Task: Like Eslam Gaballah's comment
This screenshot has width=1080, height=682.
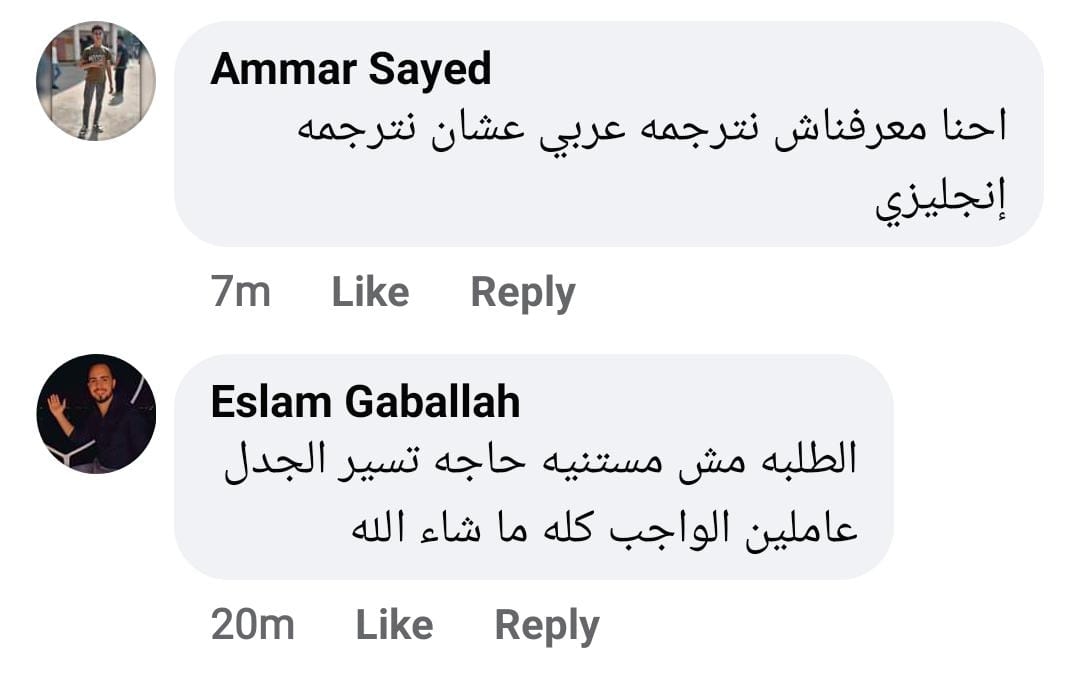Action: click(x=394, y=625)
